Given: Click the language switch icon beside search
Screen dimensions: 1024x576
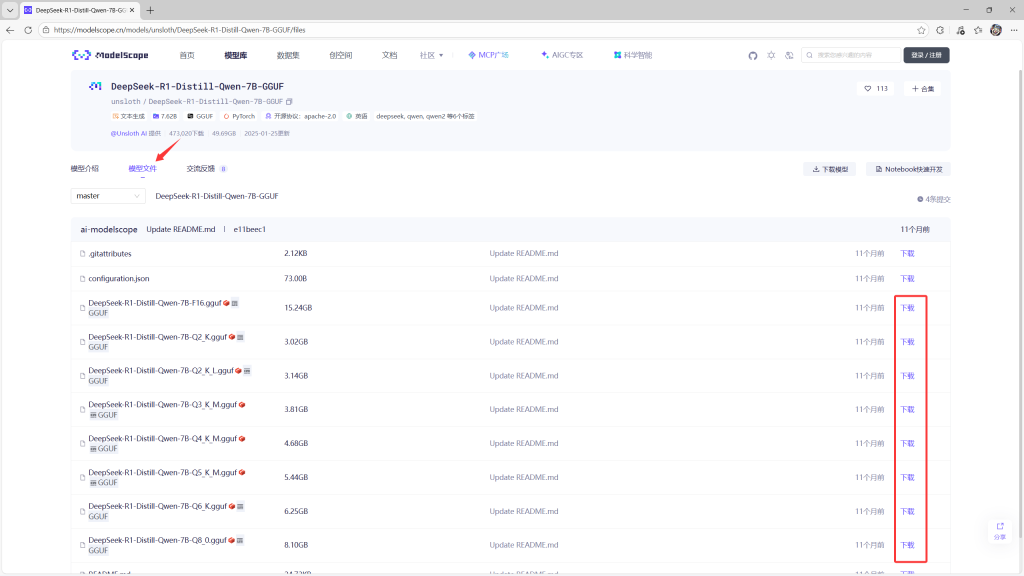Looking at the screenshot, I should (789, 55).
